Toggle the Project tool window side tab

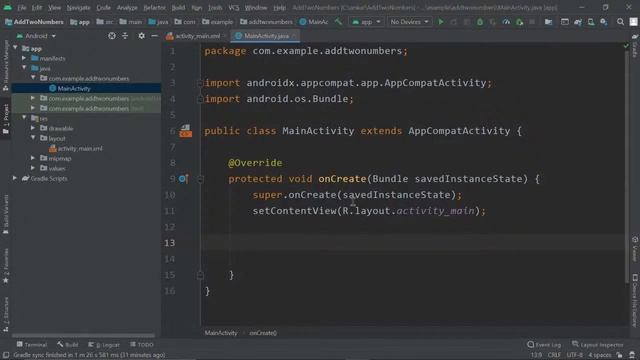click(6, 119)
